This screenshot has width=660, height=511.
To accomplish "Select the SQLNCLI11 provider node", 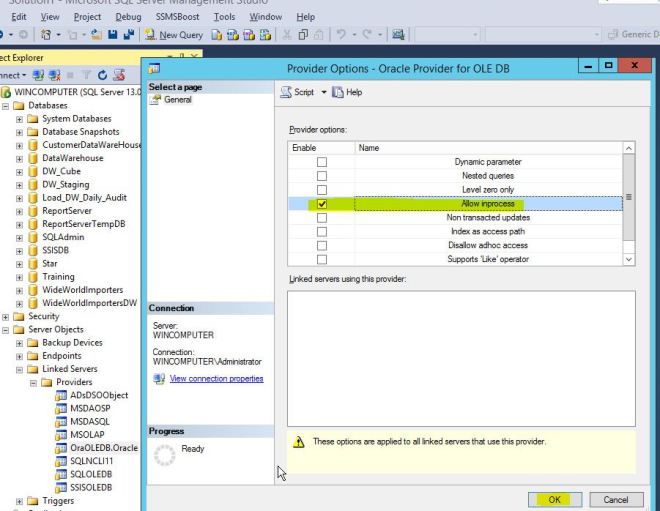I will coord(90,460).
